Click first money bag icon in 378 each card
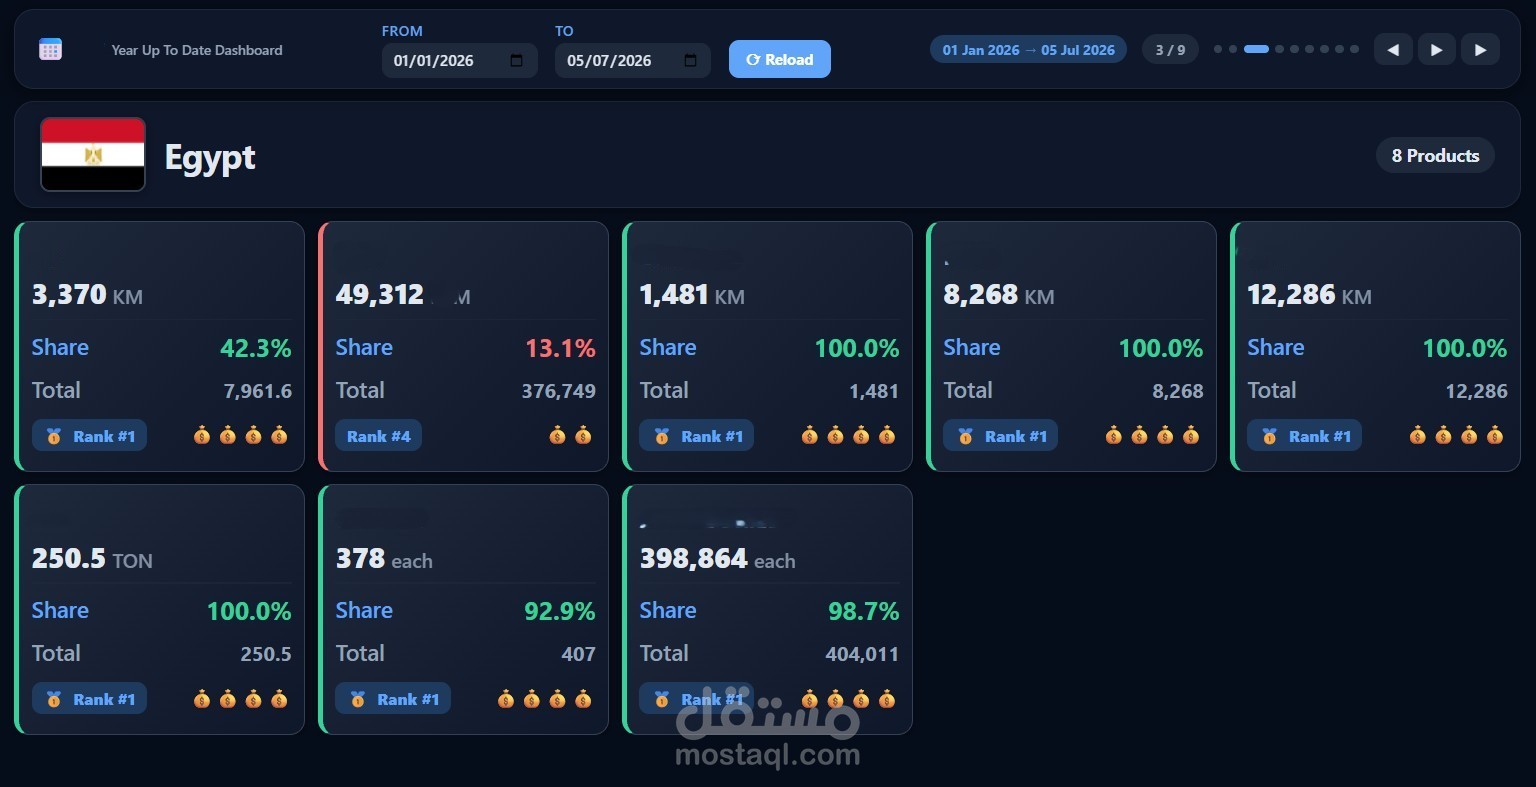The image size is (1536, 787). click(x=506, y=698)
